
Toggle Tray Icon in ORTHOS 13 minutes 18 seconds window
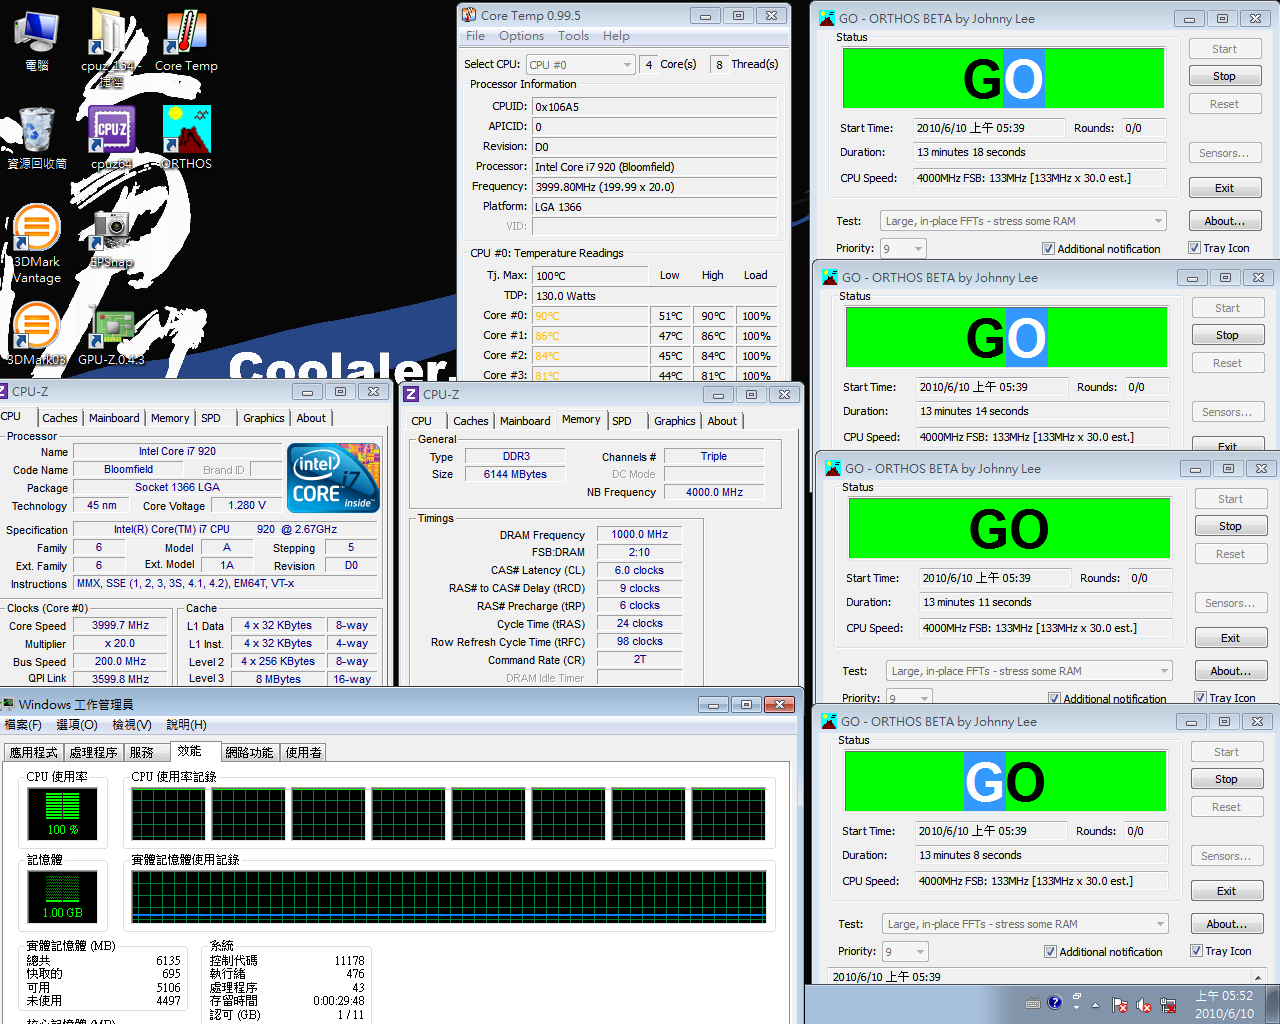(x=1219, y=248)
